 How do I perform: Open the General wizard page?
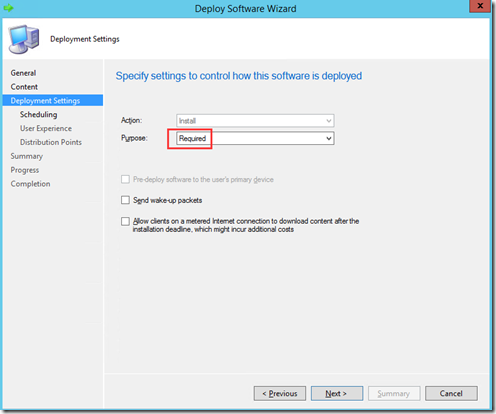(x=23, y=73)
